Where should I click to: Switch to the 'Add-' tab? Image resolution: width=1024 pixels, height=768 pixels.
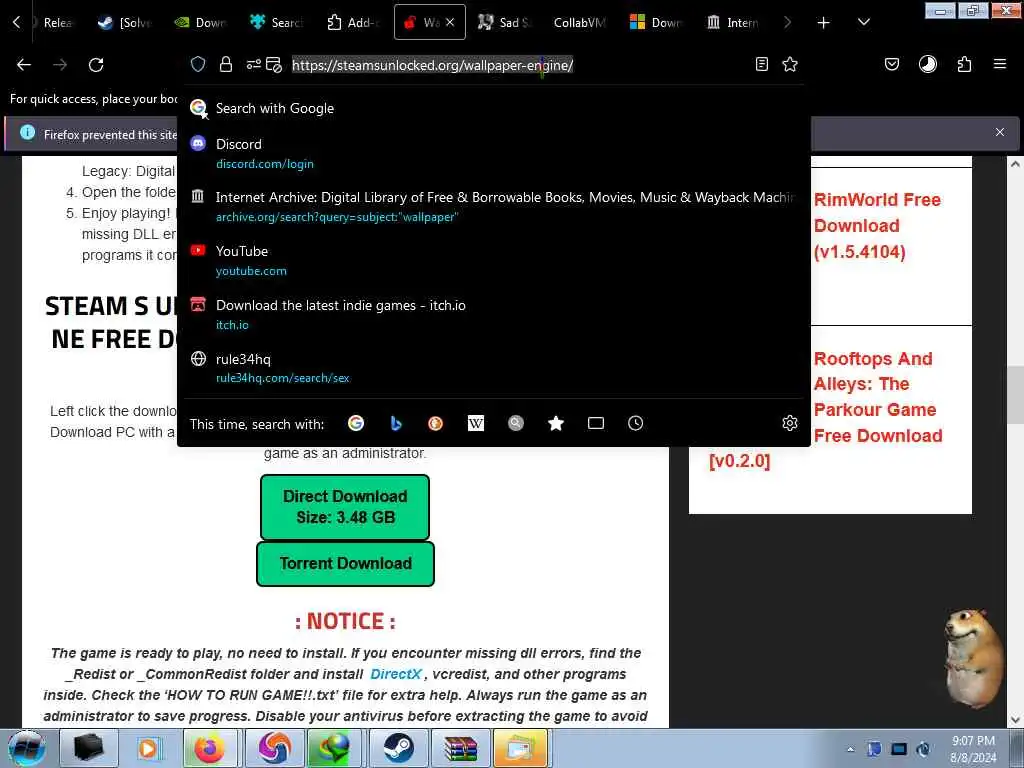[x=353, y=23]
